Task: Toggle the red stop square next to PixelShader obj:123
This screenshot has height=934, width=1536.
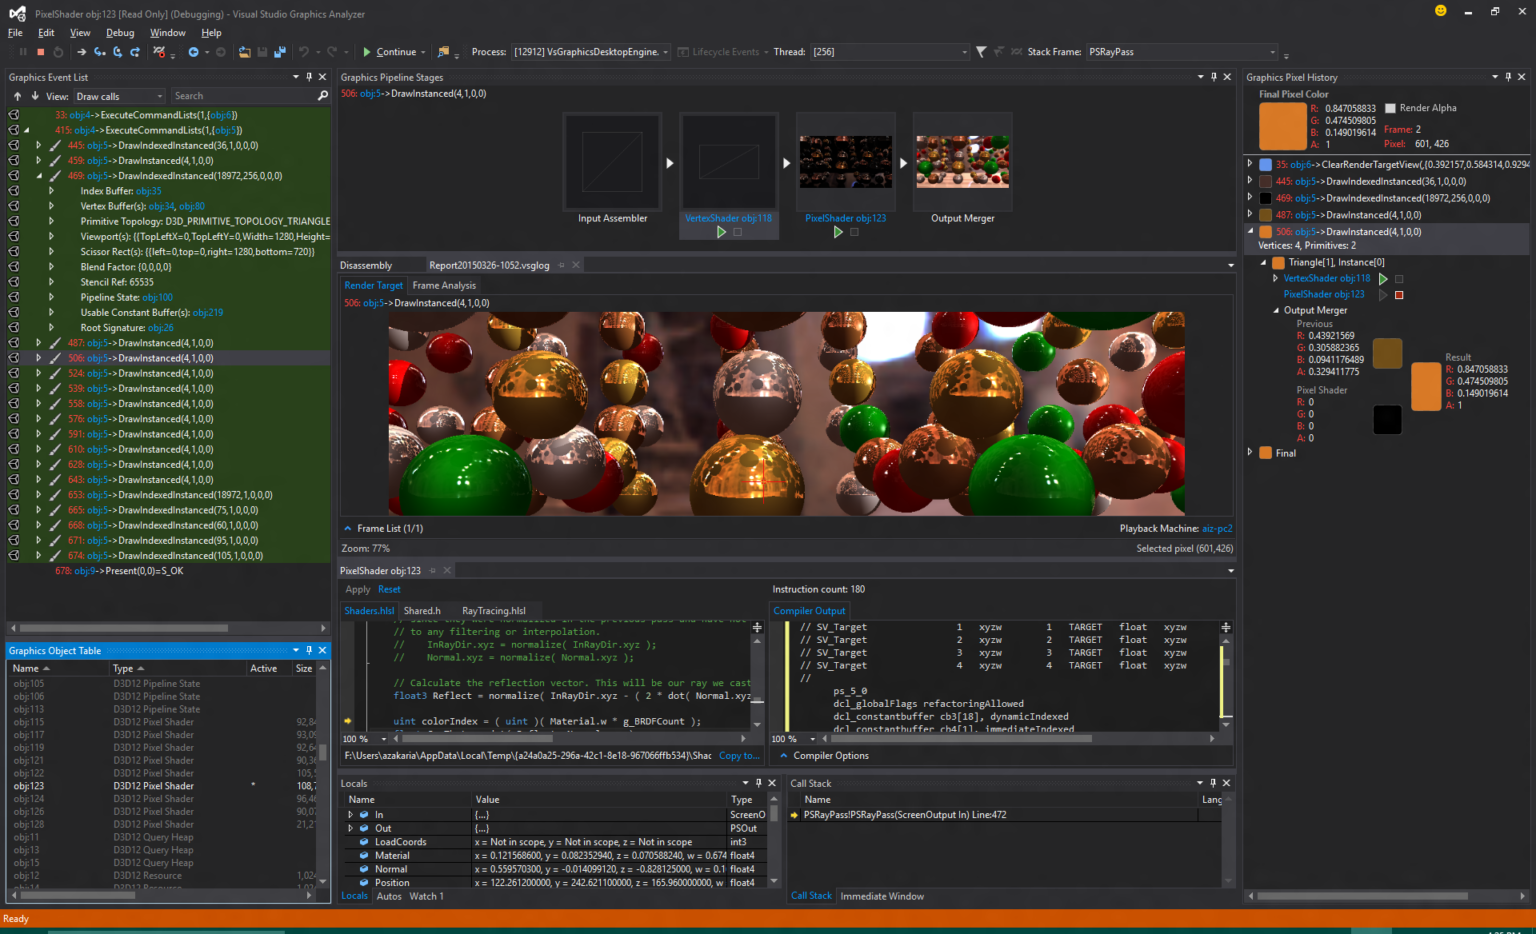Action: tap(1399, 295)
